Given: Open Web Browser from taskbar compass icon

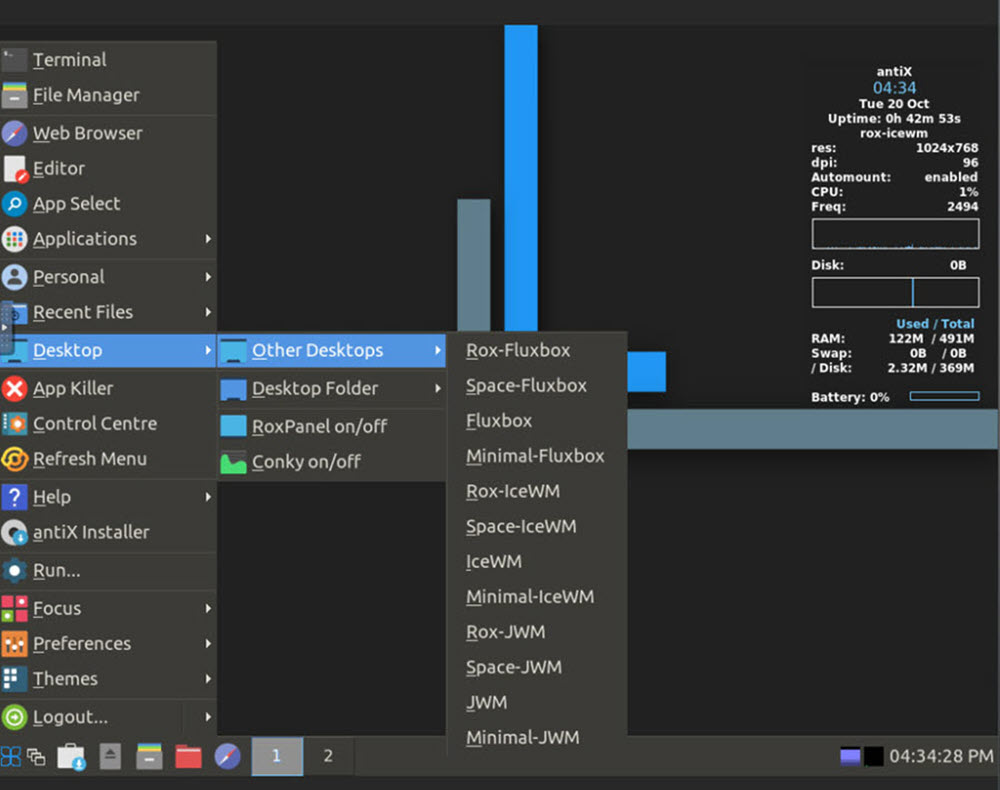Looking at the screenshot, I should click(x=227, y=756).
